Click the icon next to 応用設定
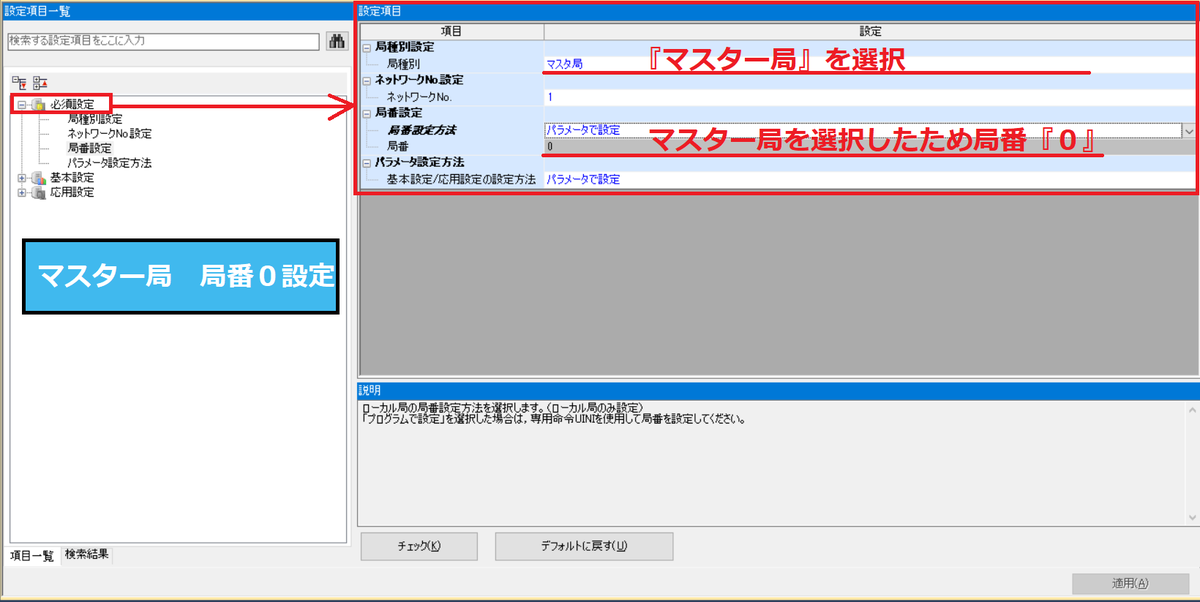1200x602 pixels. tap(38, 191)
